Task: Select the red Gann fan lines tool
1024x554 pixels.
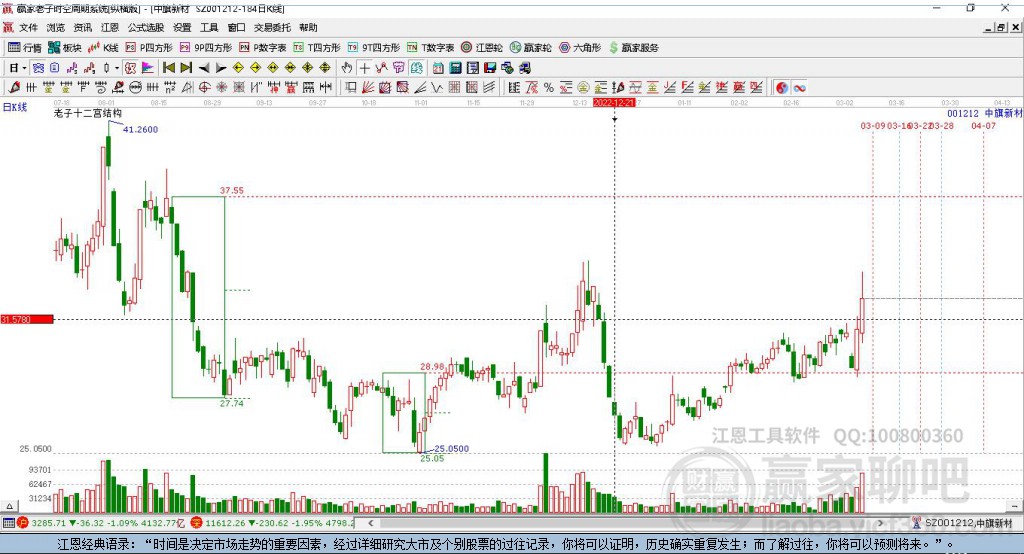Action: point(368,88)
